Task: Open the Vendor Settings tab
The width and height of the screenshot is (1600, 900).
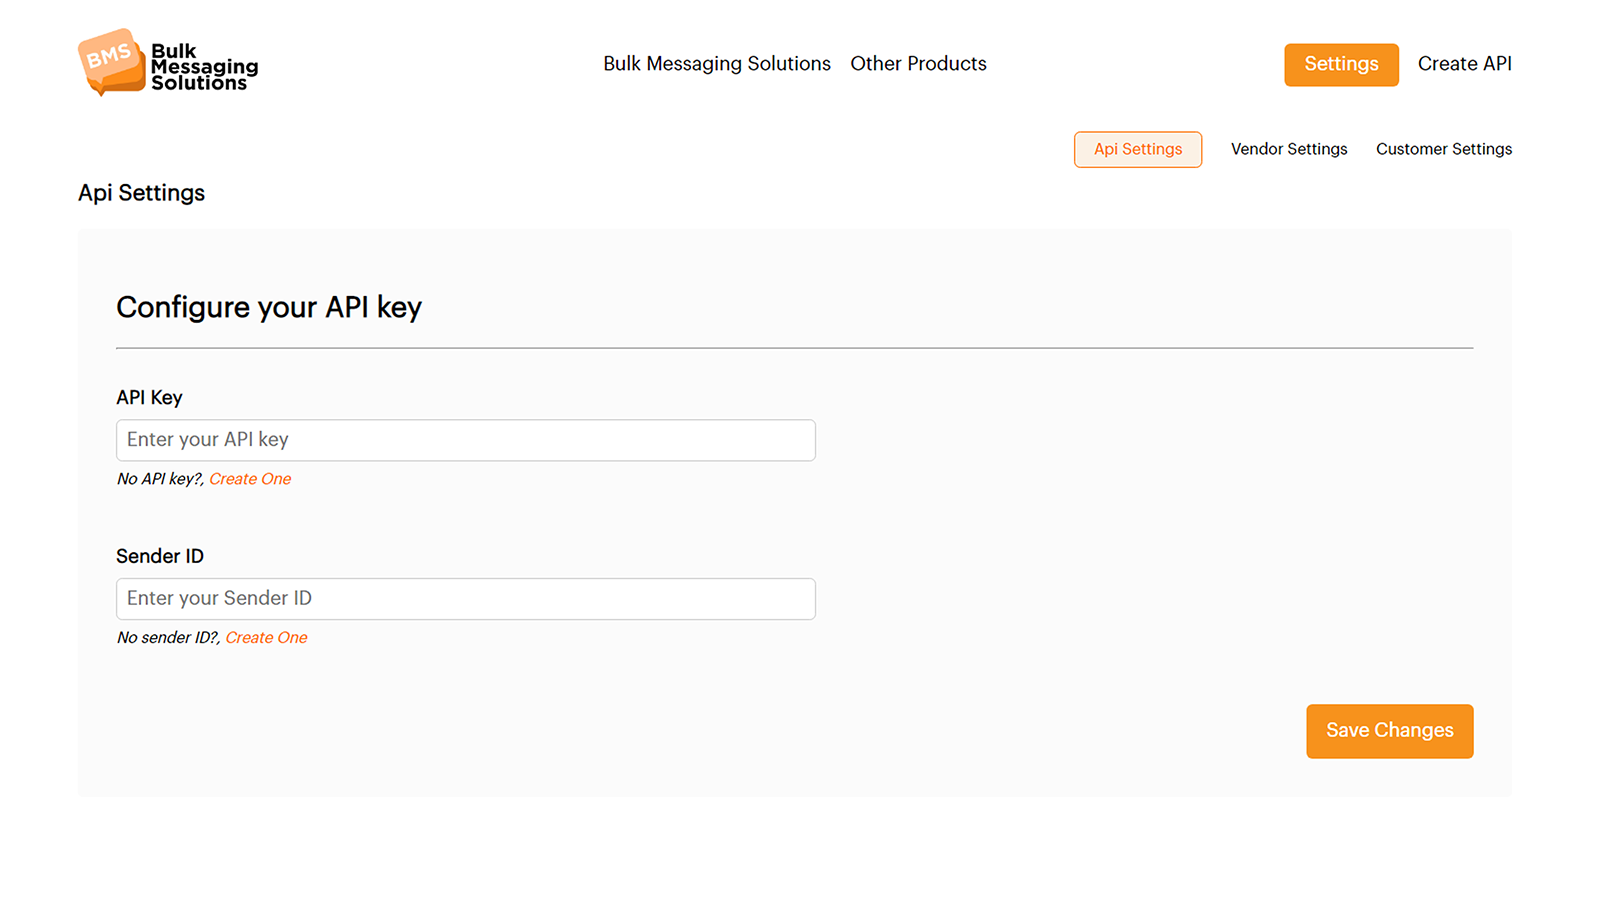Action: click(1289, 148)
